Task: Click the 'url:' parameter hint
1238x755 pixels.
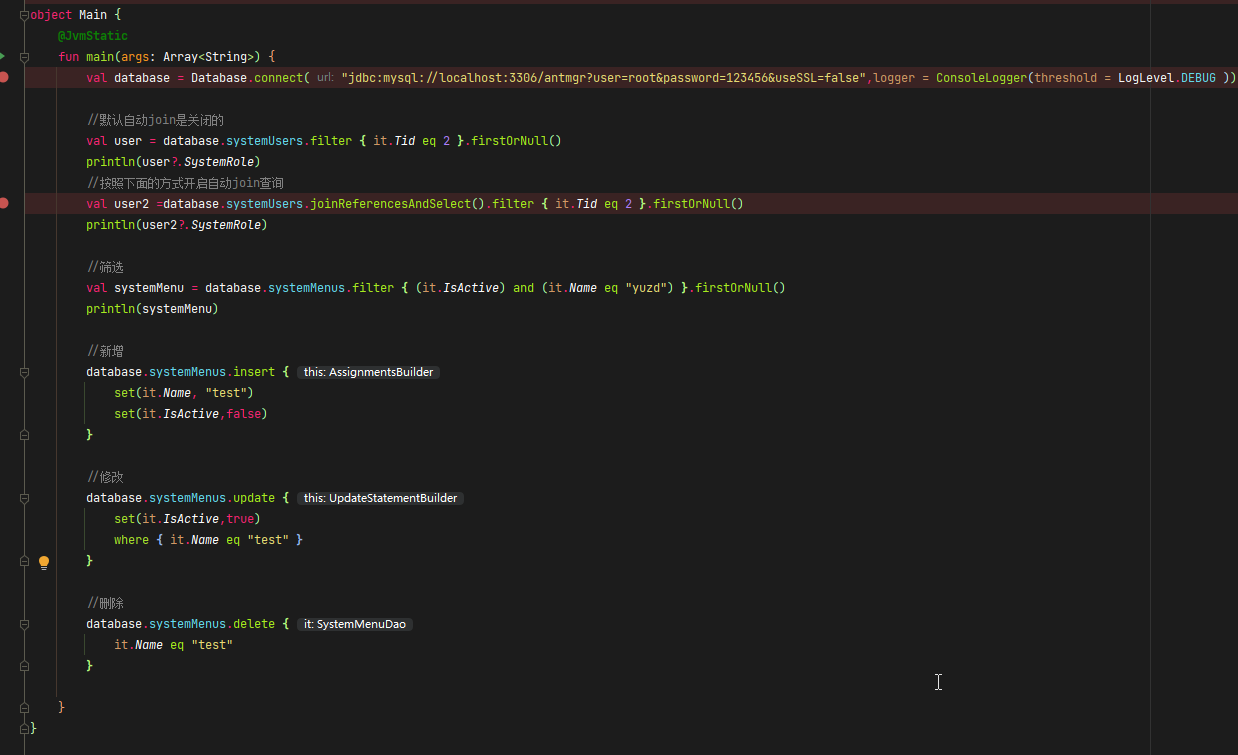Action: tap(325, 78)
